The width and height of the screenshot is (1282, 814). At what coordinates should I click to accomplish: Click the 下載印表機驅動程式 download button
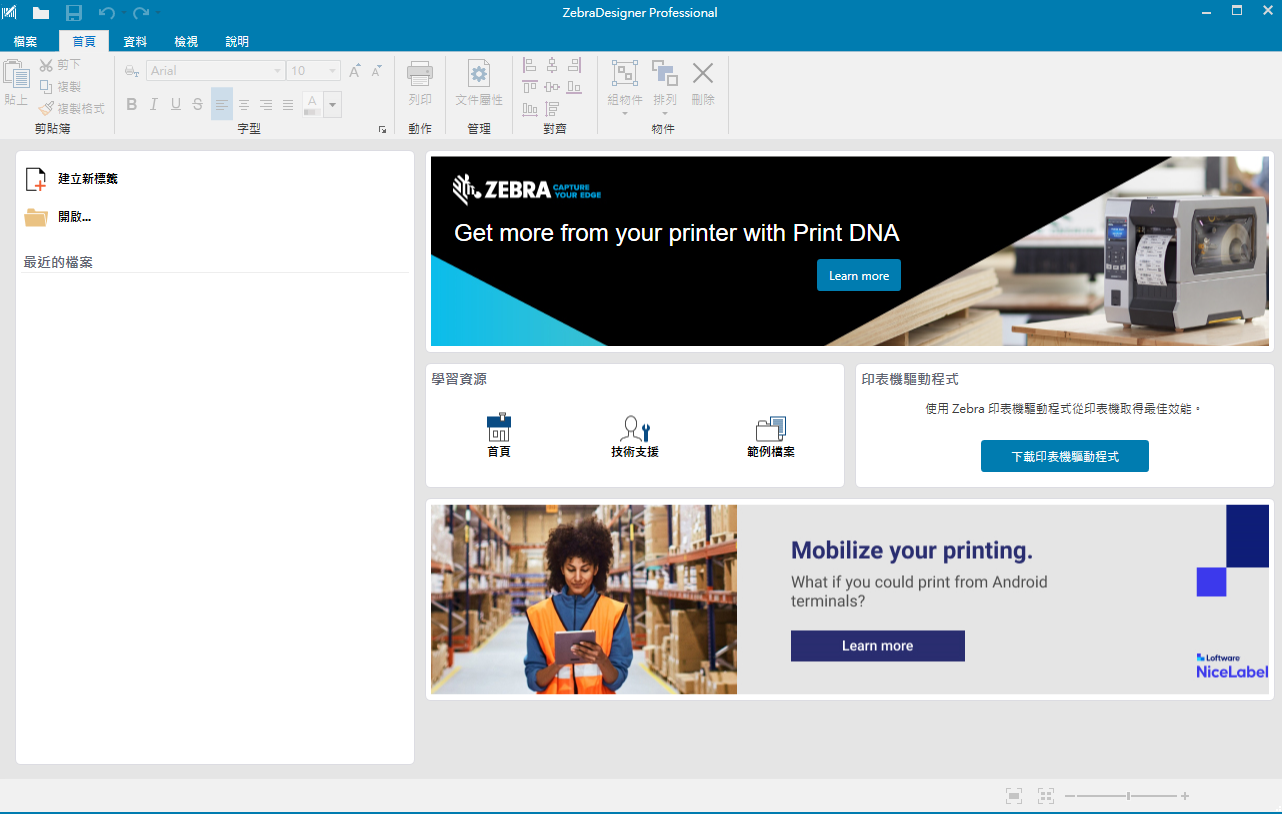coord(1064,456)
